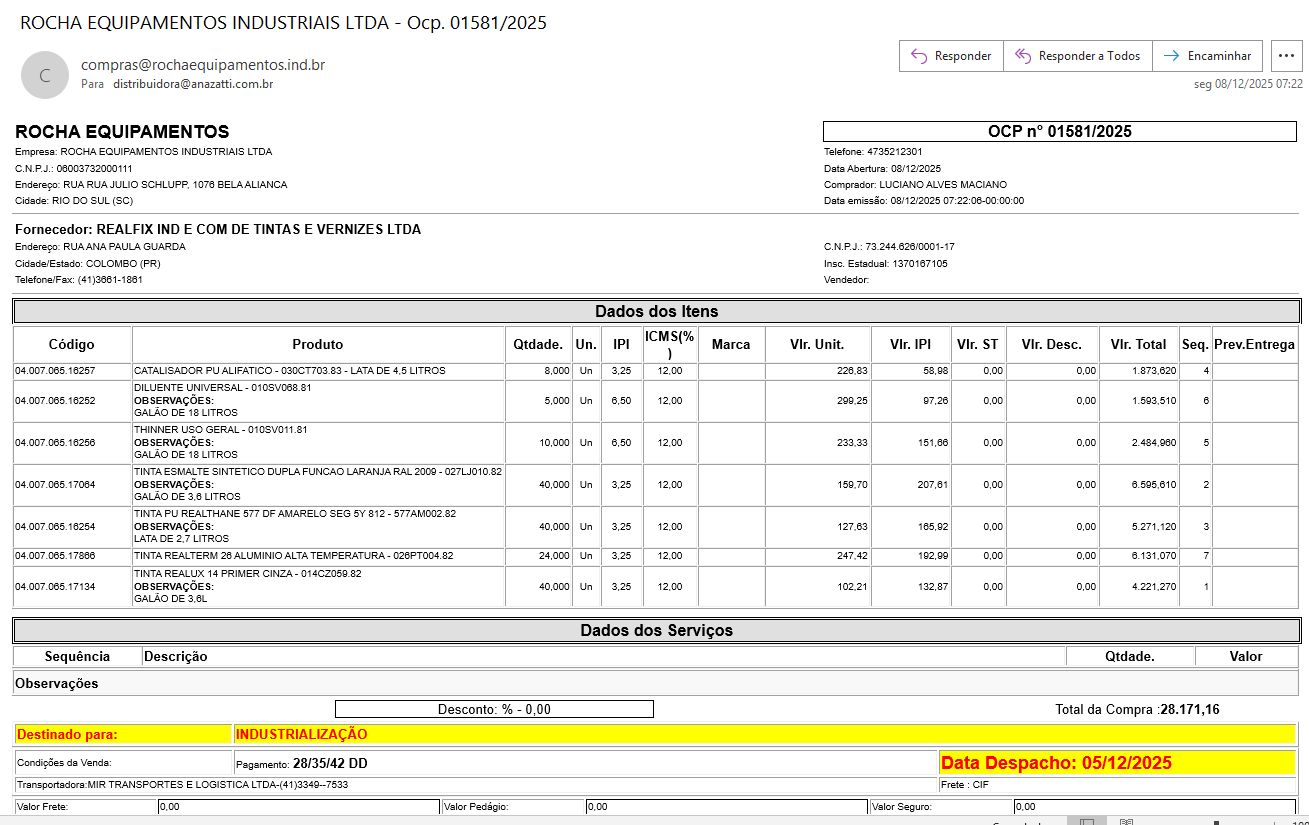Open the more actions ellipsis menu
Screen dimensions: 1309x825
tap(1286, 56)
